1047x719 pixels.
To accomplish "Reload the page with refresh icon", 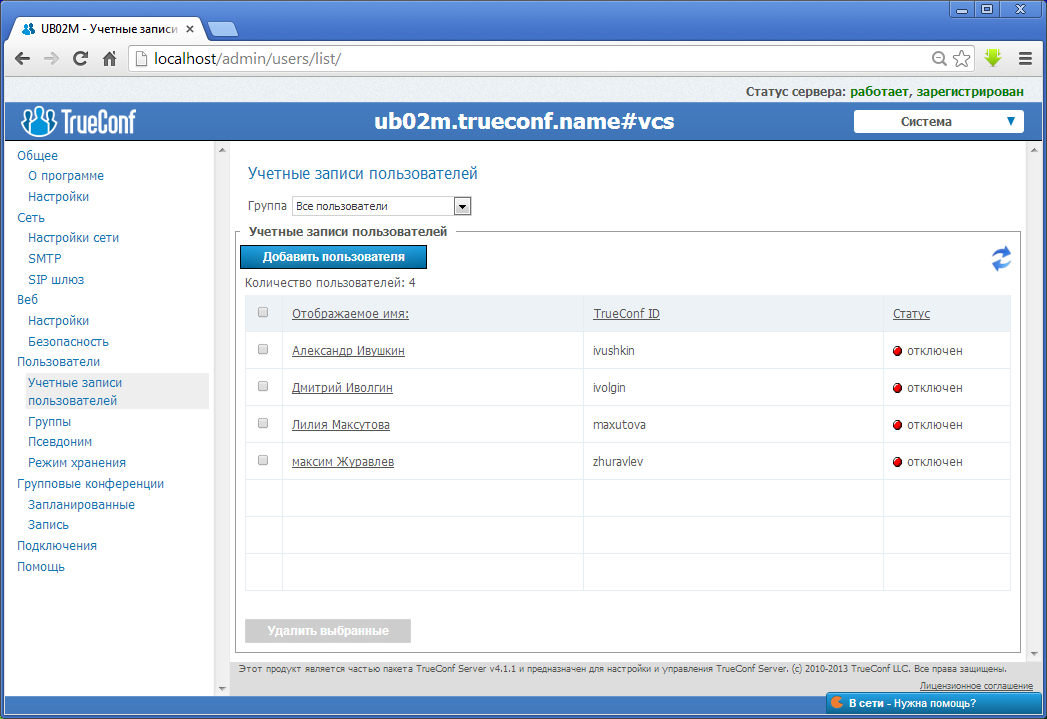I will click(80, 59).
